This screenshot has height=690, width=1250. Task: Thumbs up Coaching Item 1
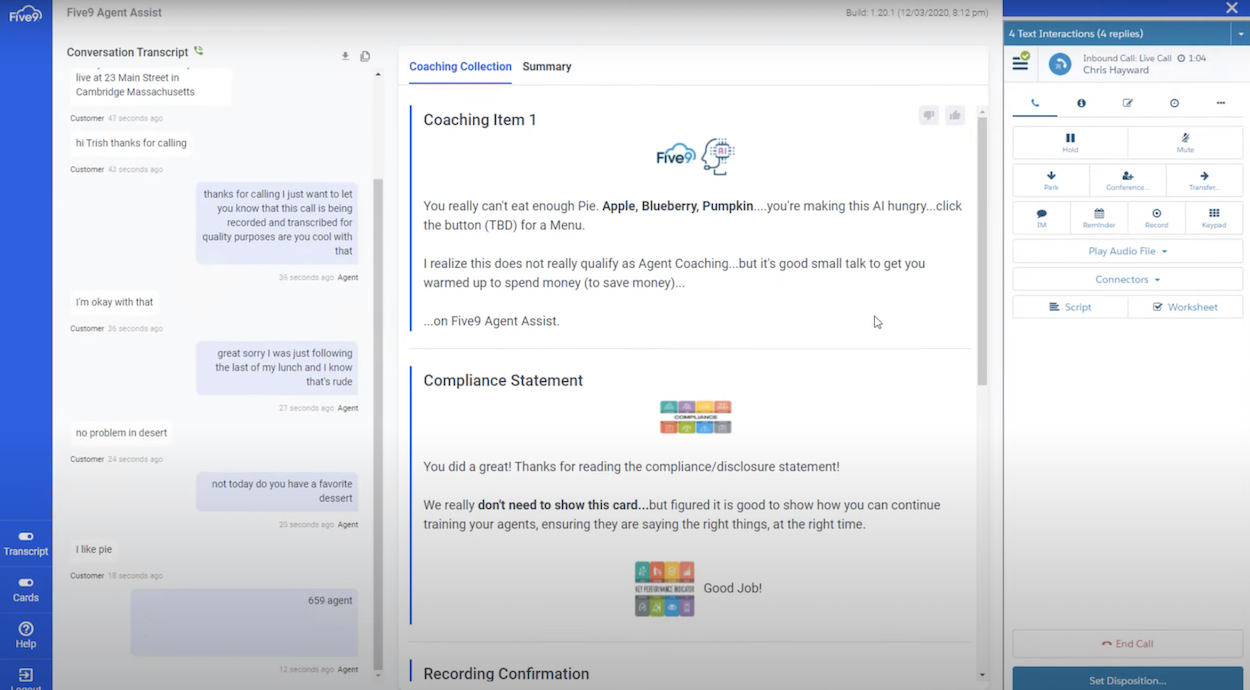click(x=955, y=116)
